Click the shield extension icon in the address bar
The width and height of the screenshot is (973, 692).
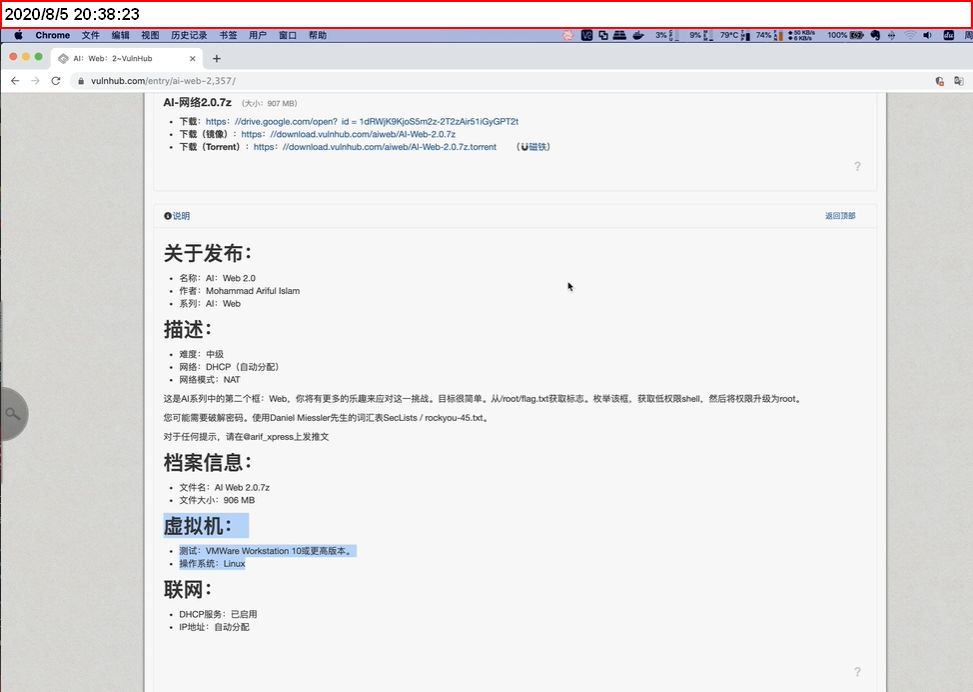tap(939, 81)
